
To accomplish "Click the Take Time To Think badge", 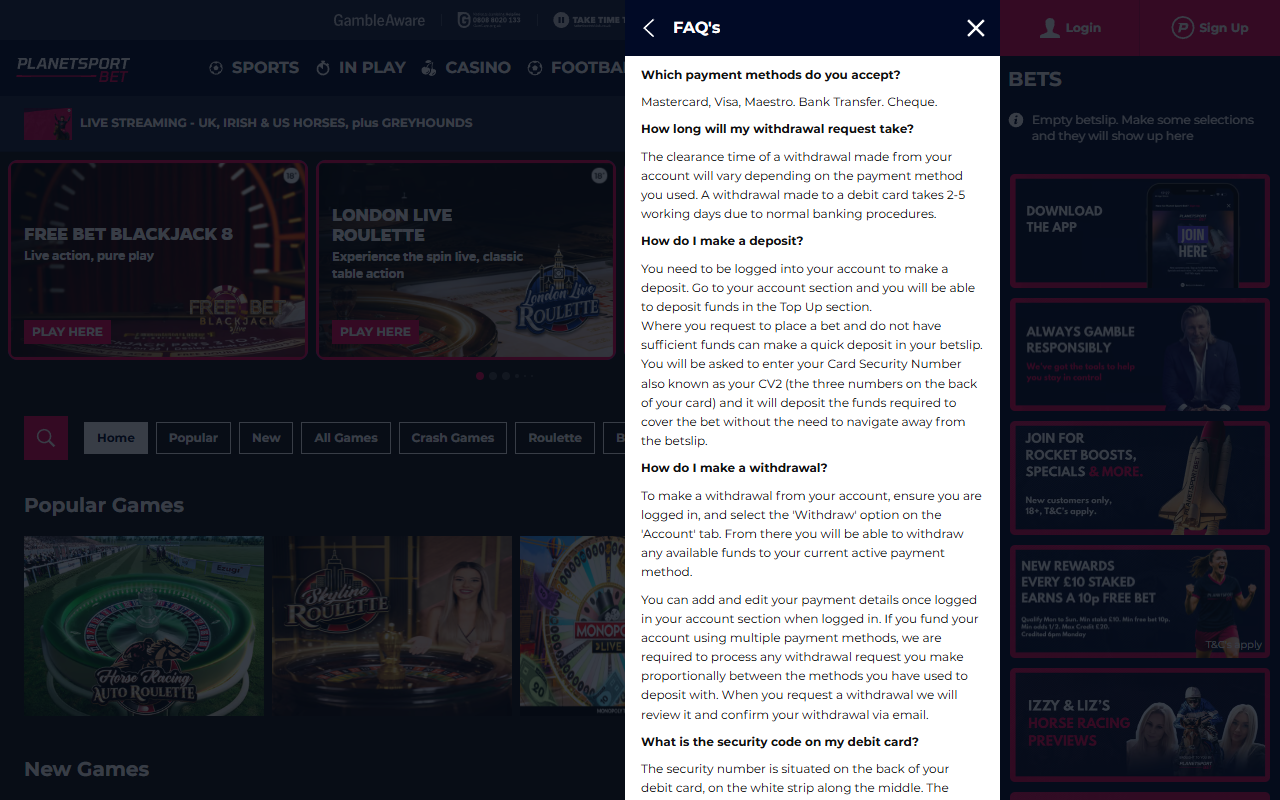I will coord(588,20).
